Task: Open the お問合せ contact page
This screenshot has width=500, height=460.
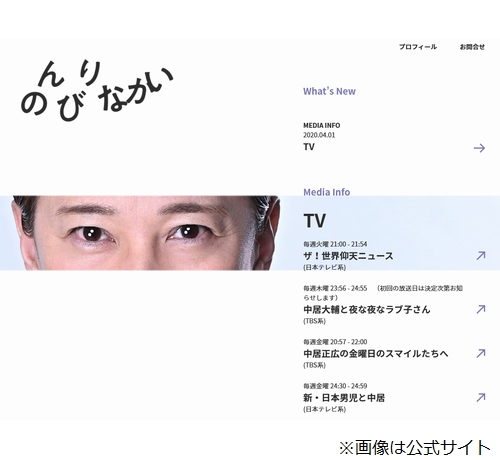Action: (x=472, y=47)
